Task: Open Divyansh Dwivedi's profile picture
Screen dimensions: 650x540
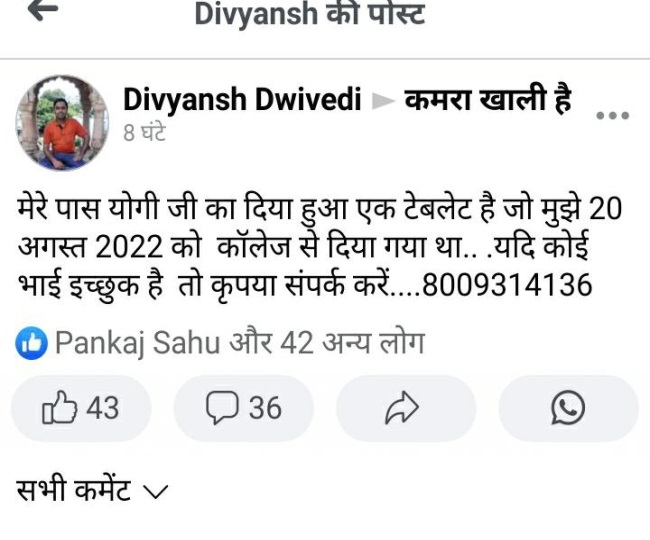Action: [62, 123]
